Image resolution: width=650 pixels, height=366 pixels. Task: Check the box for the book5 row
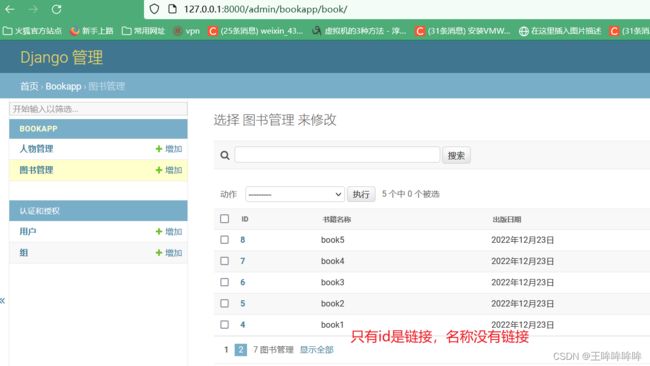pos(224,240)
